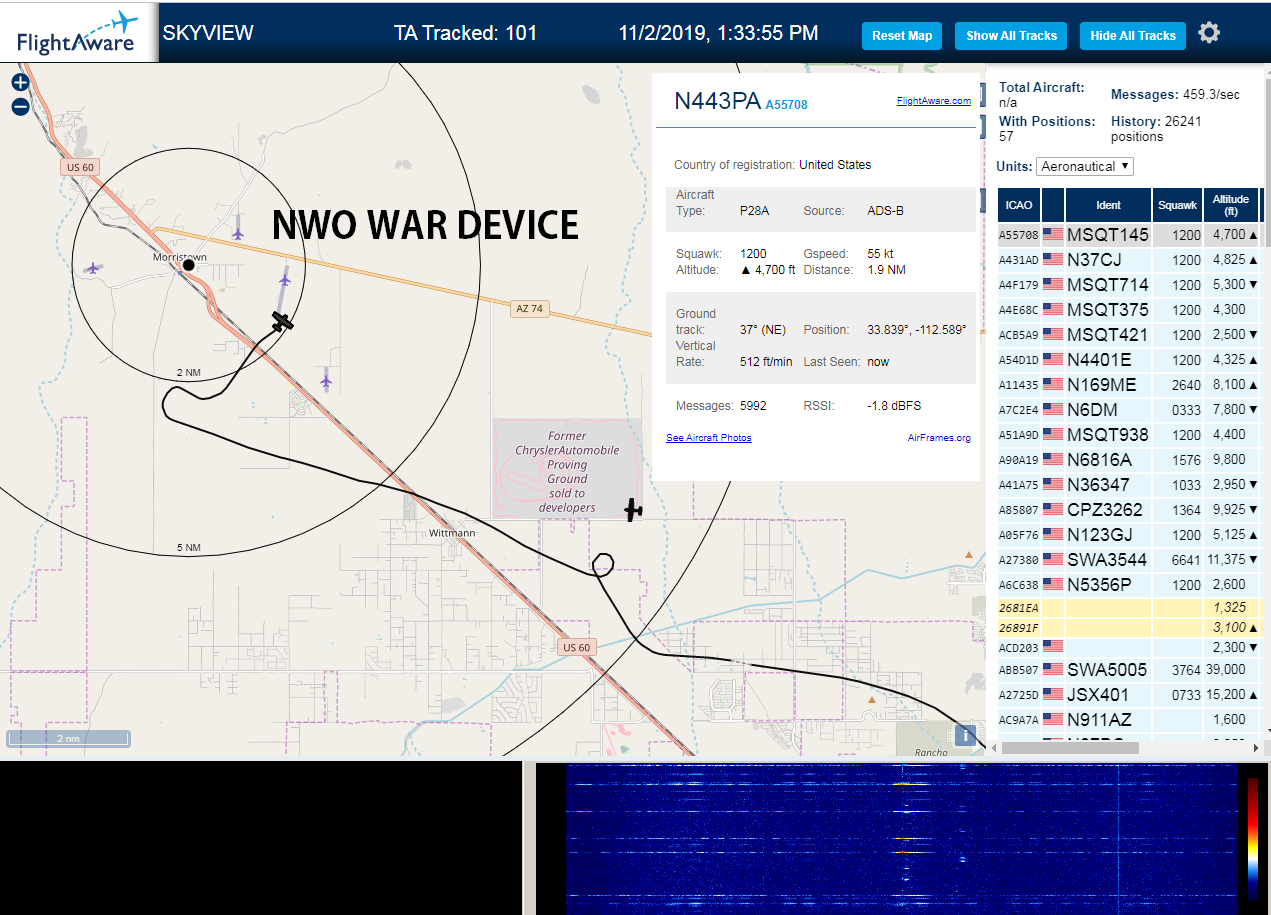Open the See Aircraft Photos link
The width and height of the screenshot is (1271, 915).
coord(709,438)
